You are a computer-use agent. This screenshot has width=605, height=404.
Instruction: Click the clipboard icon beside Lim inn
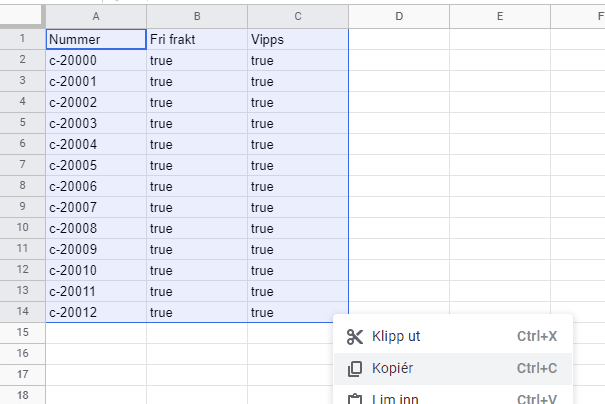[x=355, y=399]
